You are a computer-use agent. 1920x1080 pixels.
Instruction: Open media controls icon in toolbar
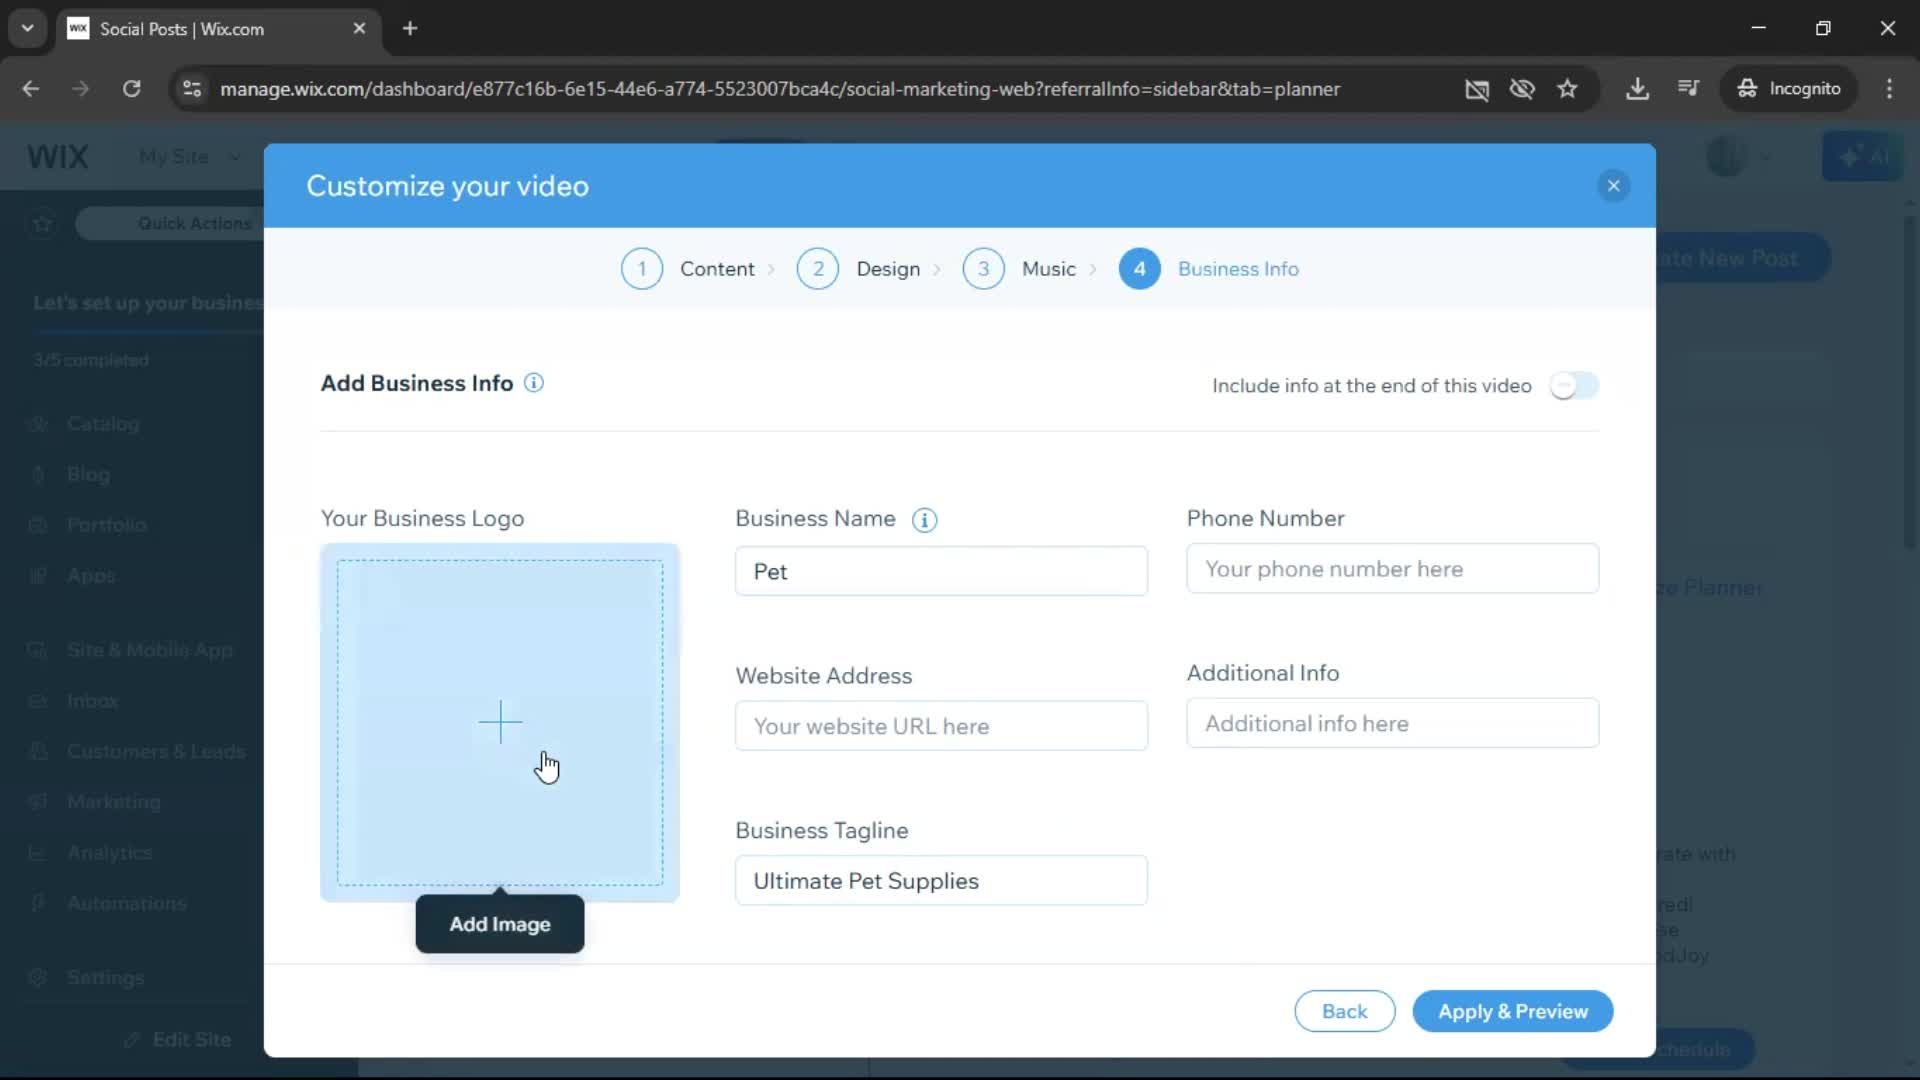pos(1688,89)
